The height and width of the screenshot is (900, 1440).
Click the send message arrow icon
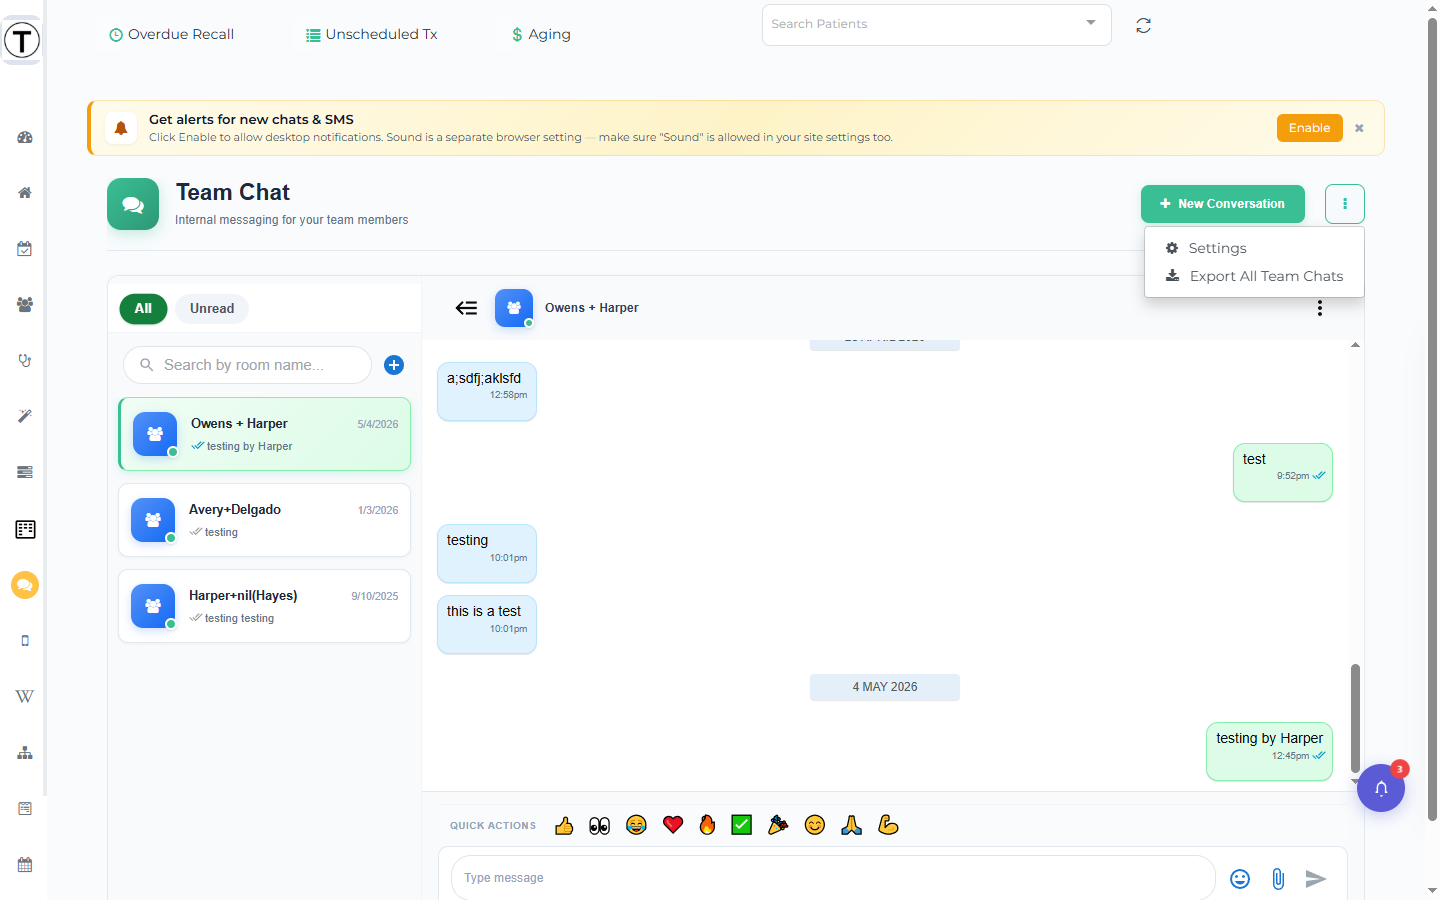tap(1316, 879)
